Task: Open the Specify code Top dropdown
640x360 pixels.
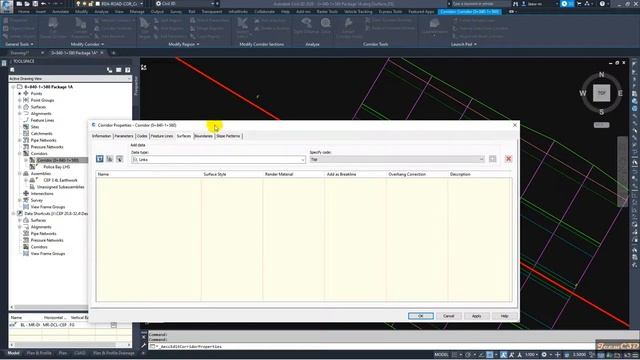Action: tap(482, 160)
